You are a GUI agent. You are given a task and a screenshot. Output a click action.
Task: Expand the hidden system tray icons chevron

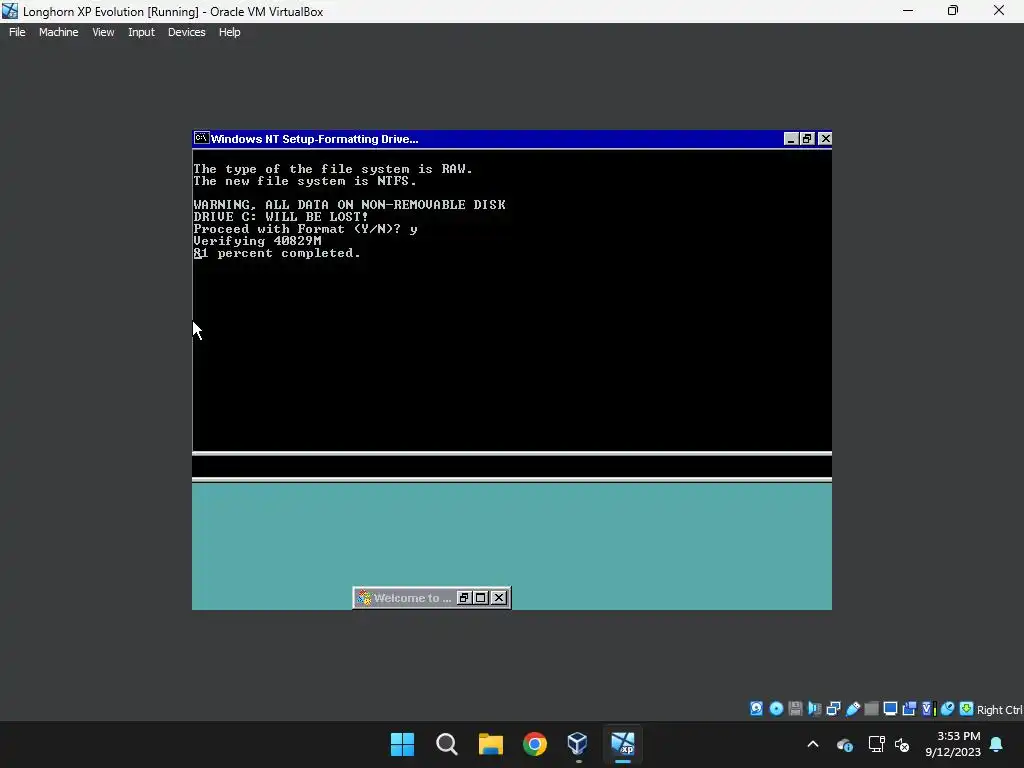coord(813,744)
